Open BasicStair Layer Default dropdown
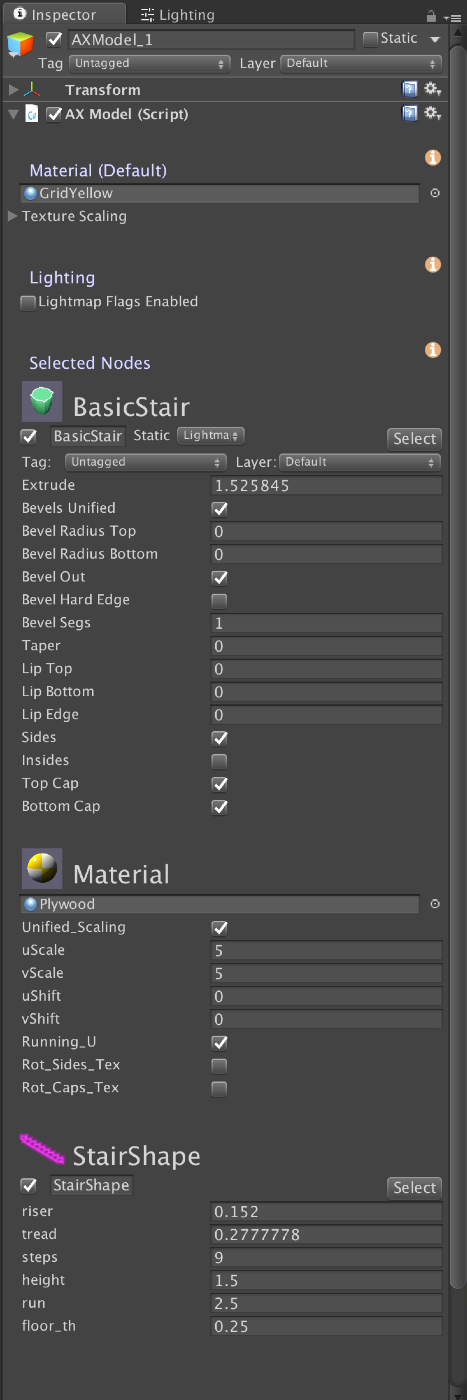Viewport: 467px width, 1400px height. coord(360,462)
